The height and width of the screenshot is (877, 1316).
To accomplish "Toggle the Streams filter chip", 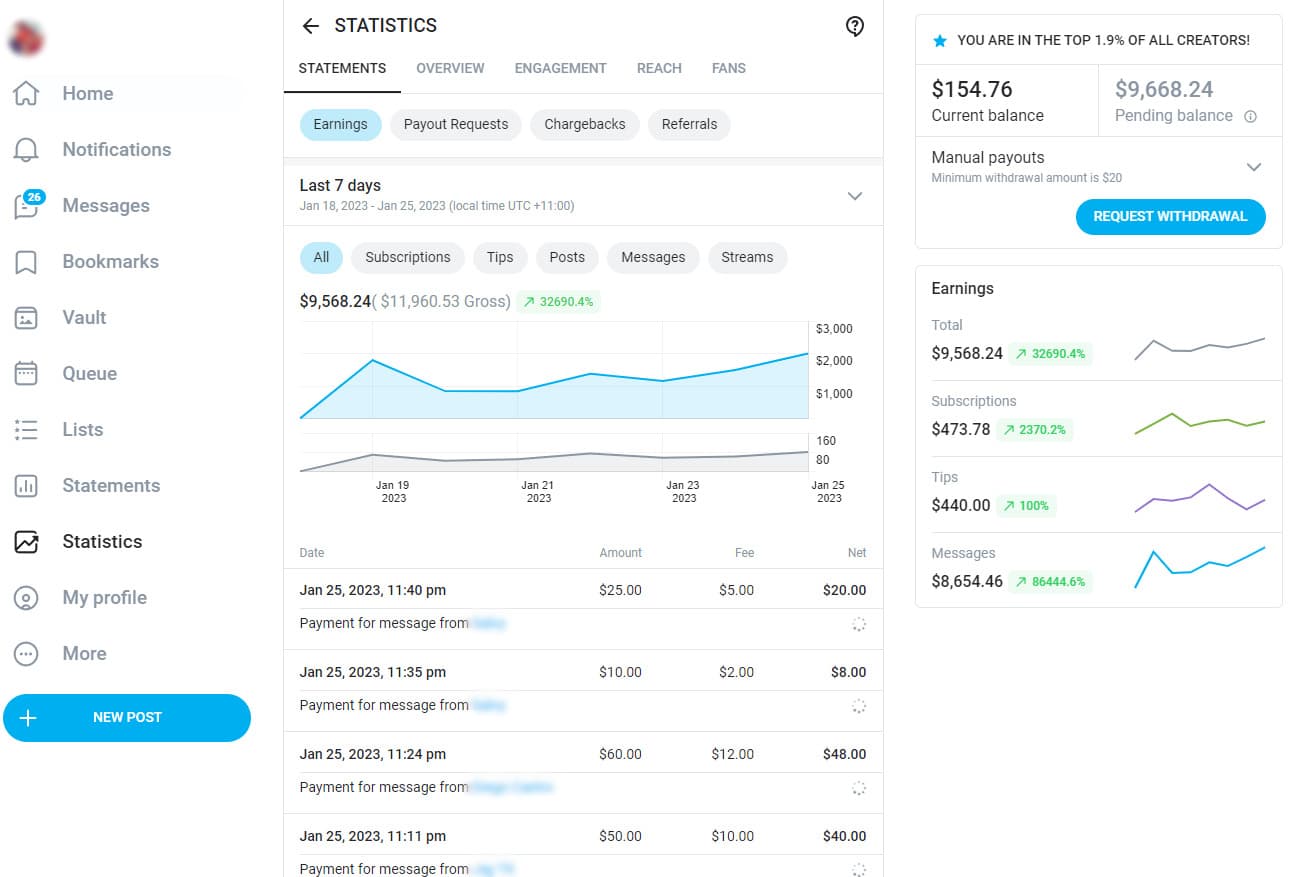I will tap(747, 257).
